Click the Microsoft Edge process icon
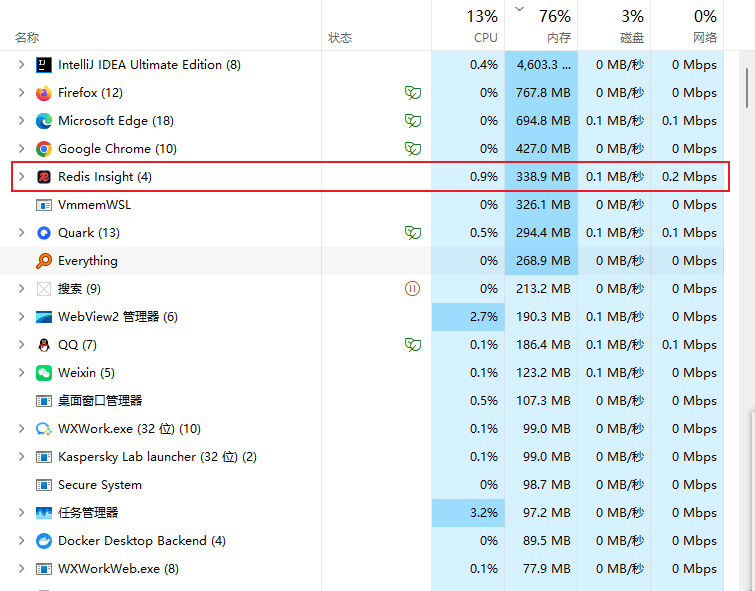 pyautogui.click(x=44, y=120)
